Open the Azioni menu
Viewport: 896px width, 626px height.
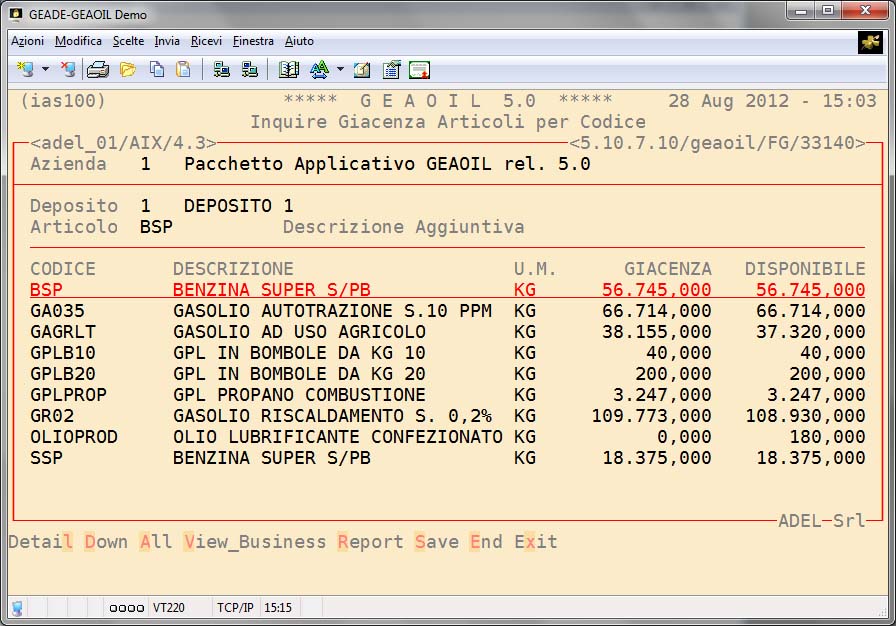point(27,41)
